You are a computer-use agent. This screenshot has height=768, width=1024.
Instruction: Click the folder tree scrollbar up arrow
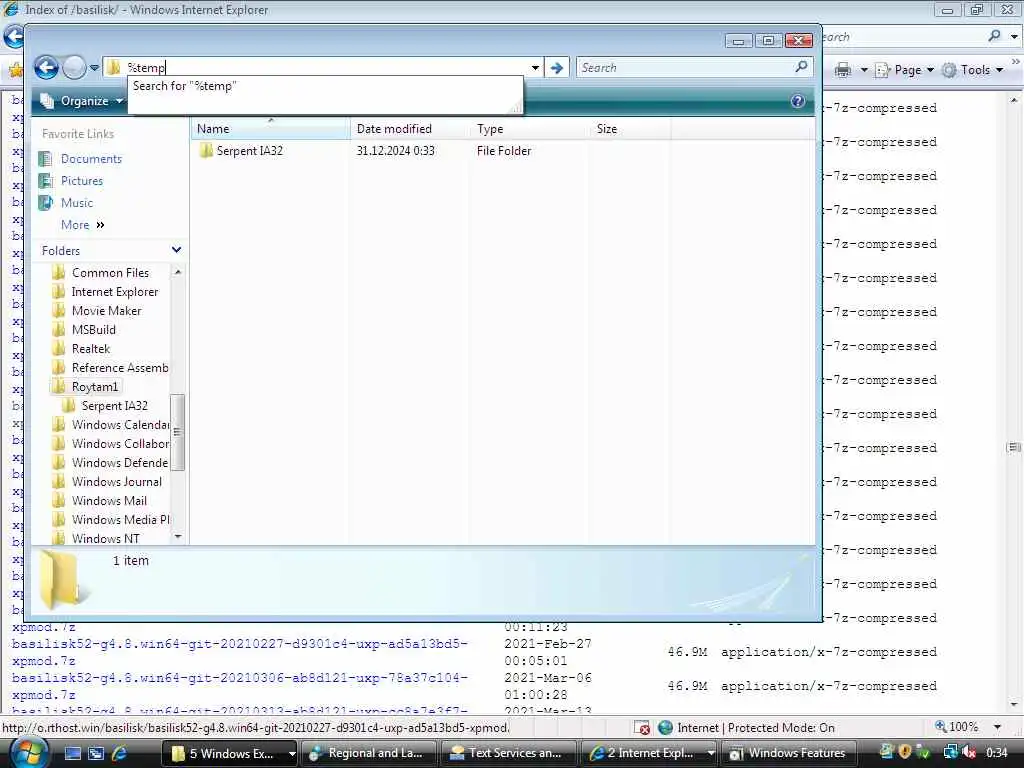pos(178,272)
